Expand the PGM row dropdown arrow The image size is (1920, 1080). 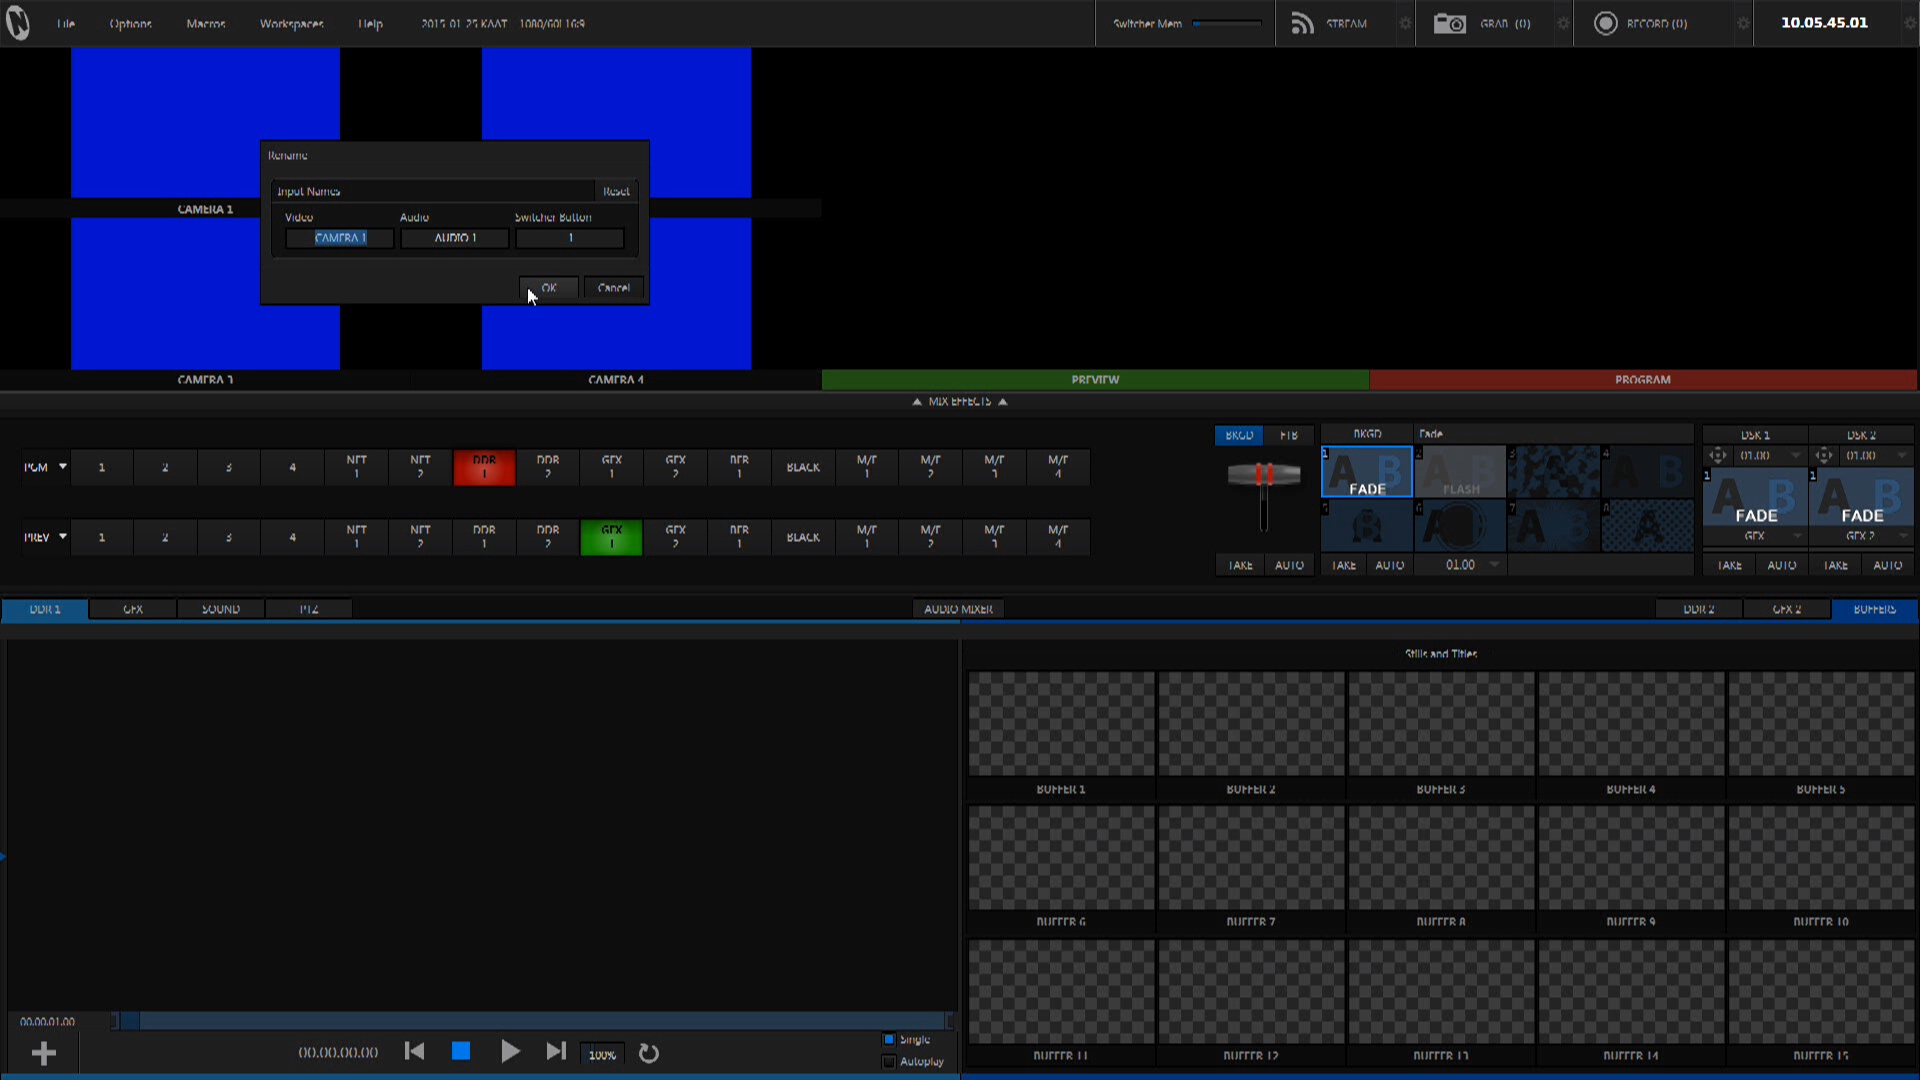[63, 467]
